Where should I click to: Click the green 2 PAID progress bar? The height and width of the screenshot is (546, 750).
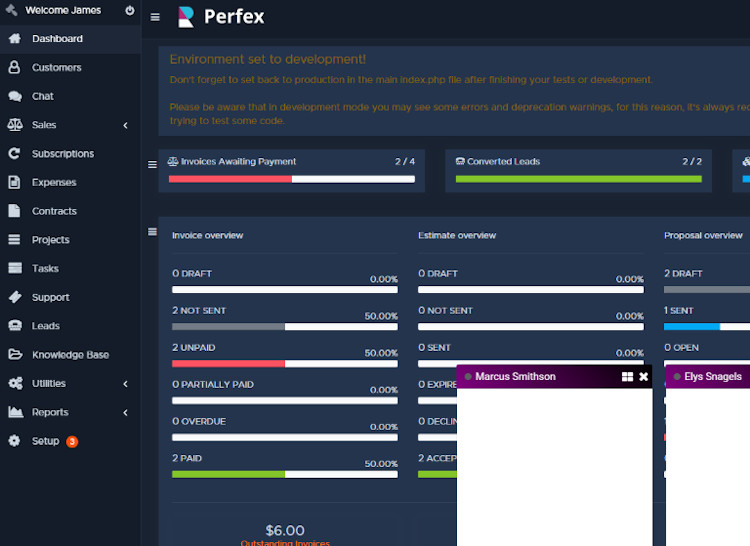(228, 474)
